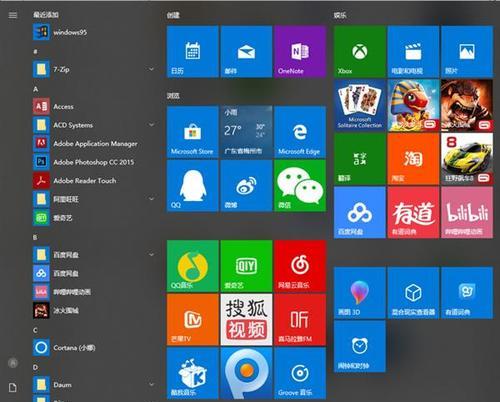This screenshot has height=402, width=500.
Task: Open the weather tile showing 27°
Action: (246, 132)
